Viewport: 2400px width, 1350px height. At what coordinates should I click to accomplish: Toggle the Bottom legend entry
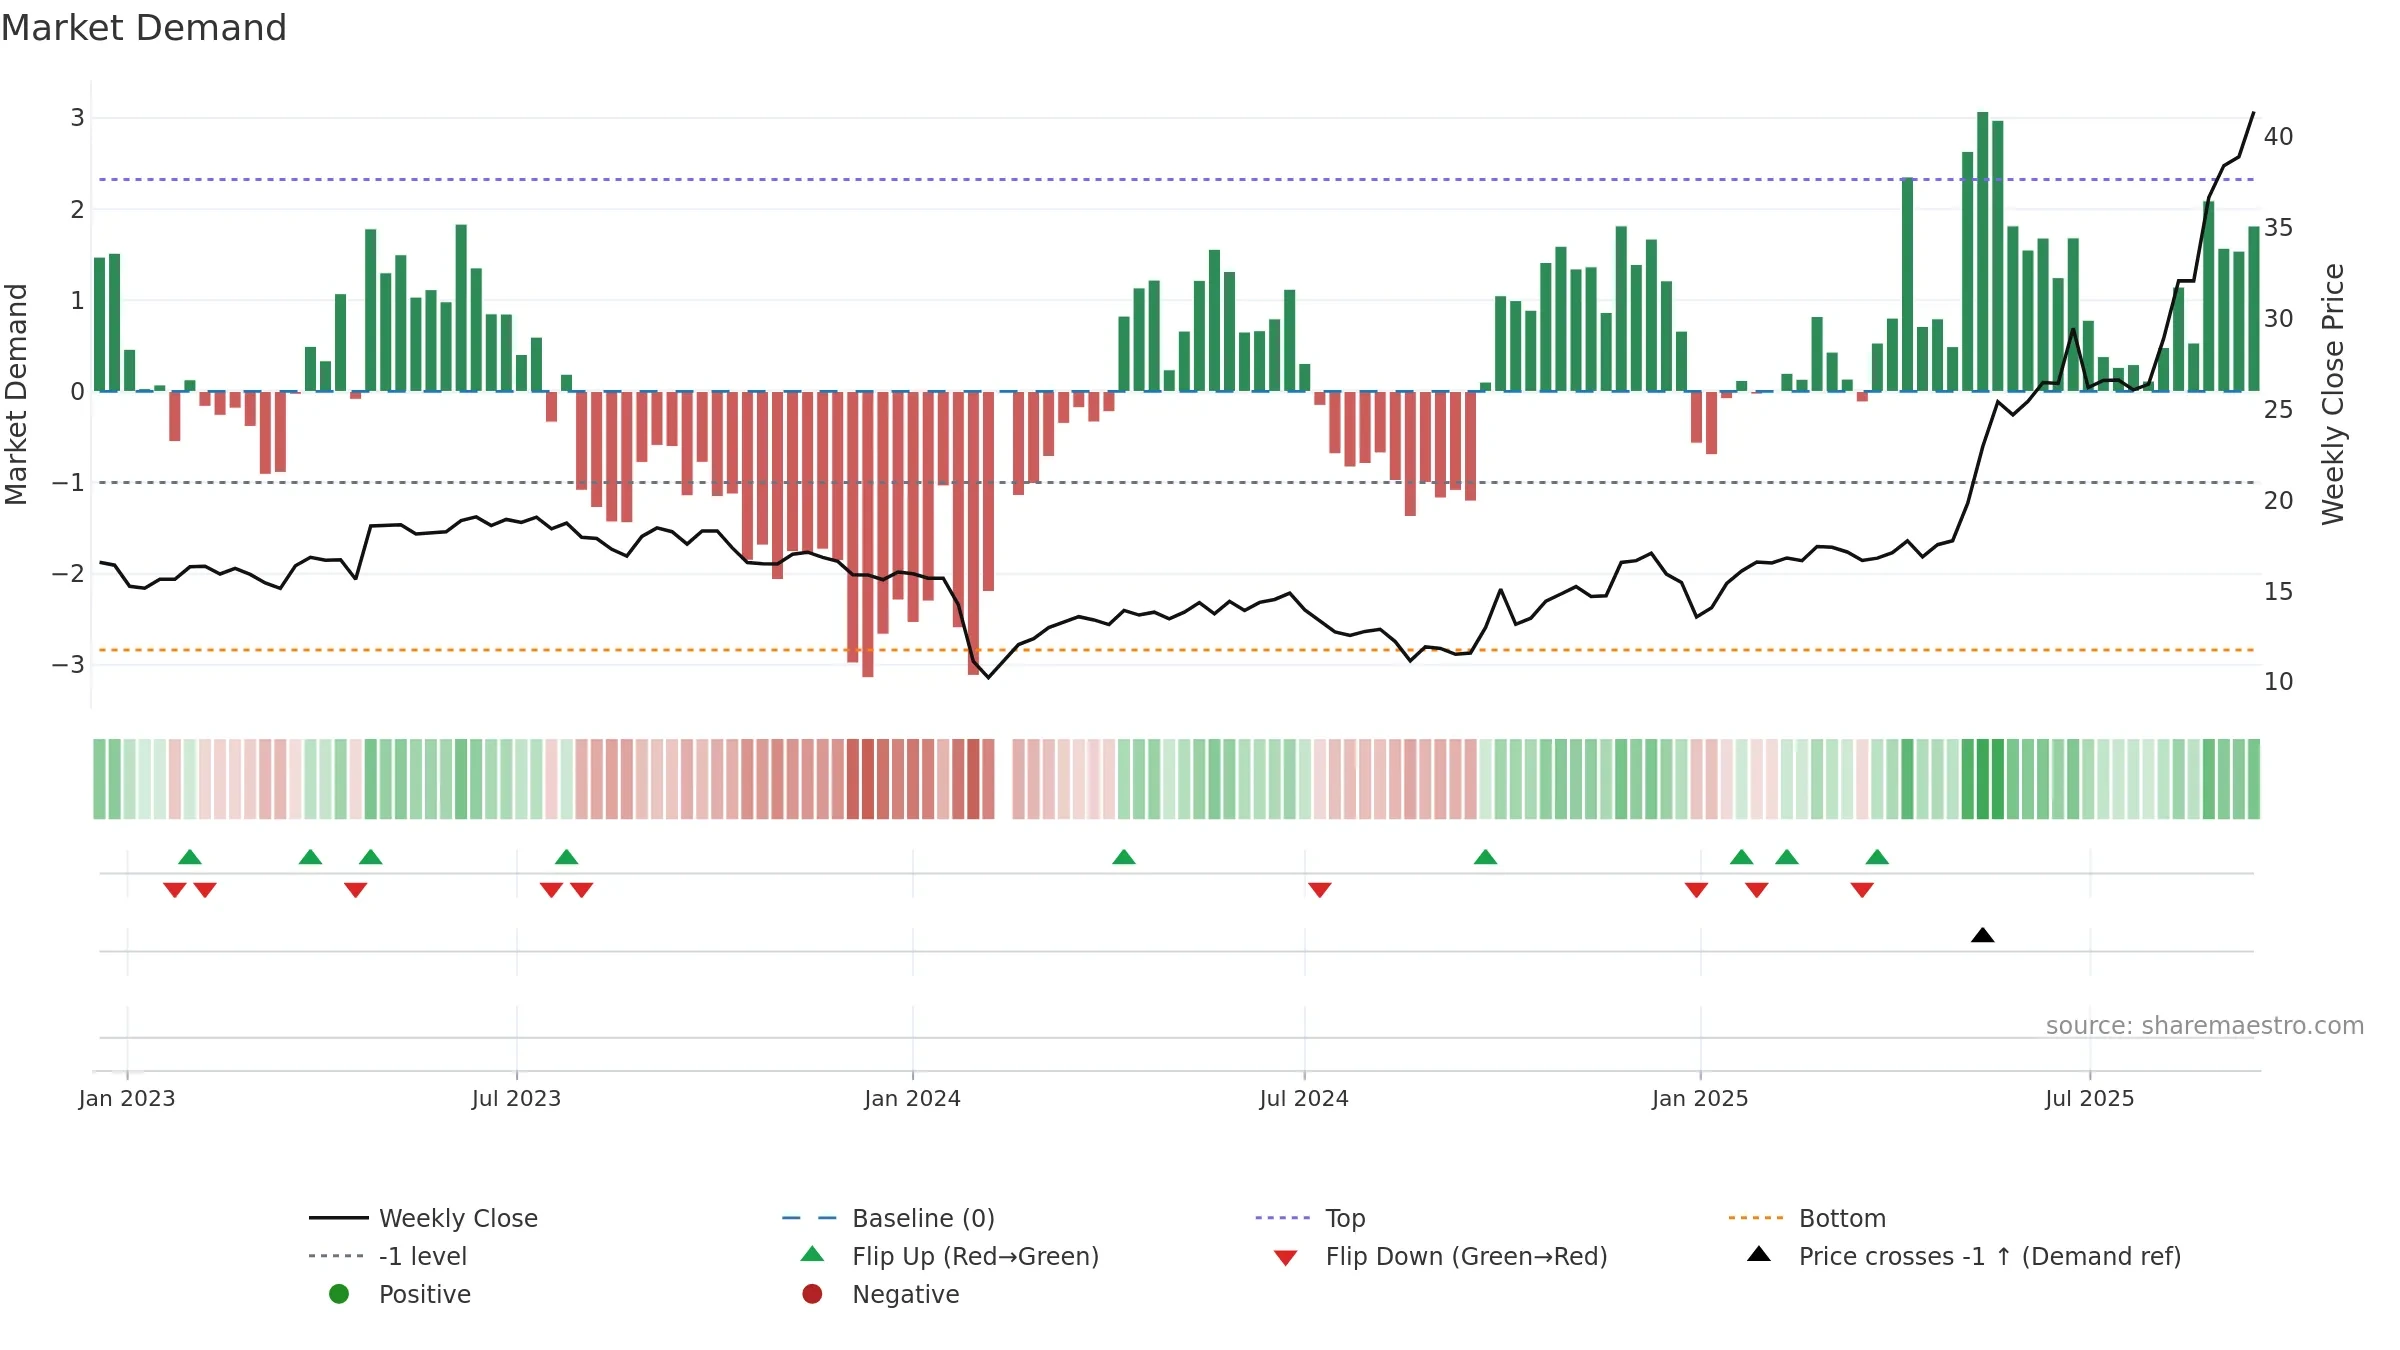point(1807,1218)
